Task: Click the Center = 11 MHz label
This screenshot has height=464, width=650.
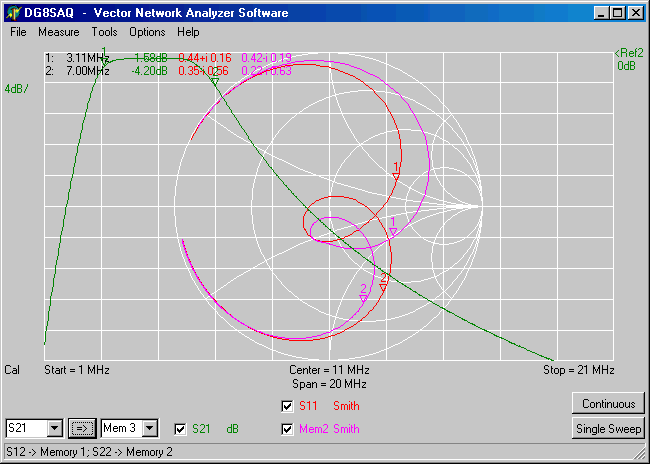Action: 329,370
